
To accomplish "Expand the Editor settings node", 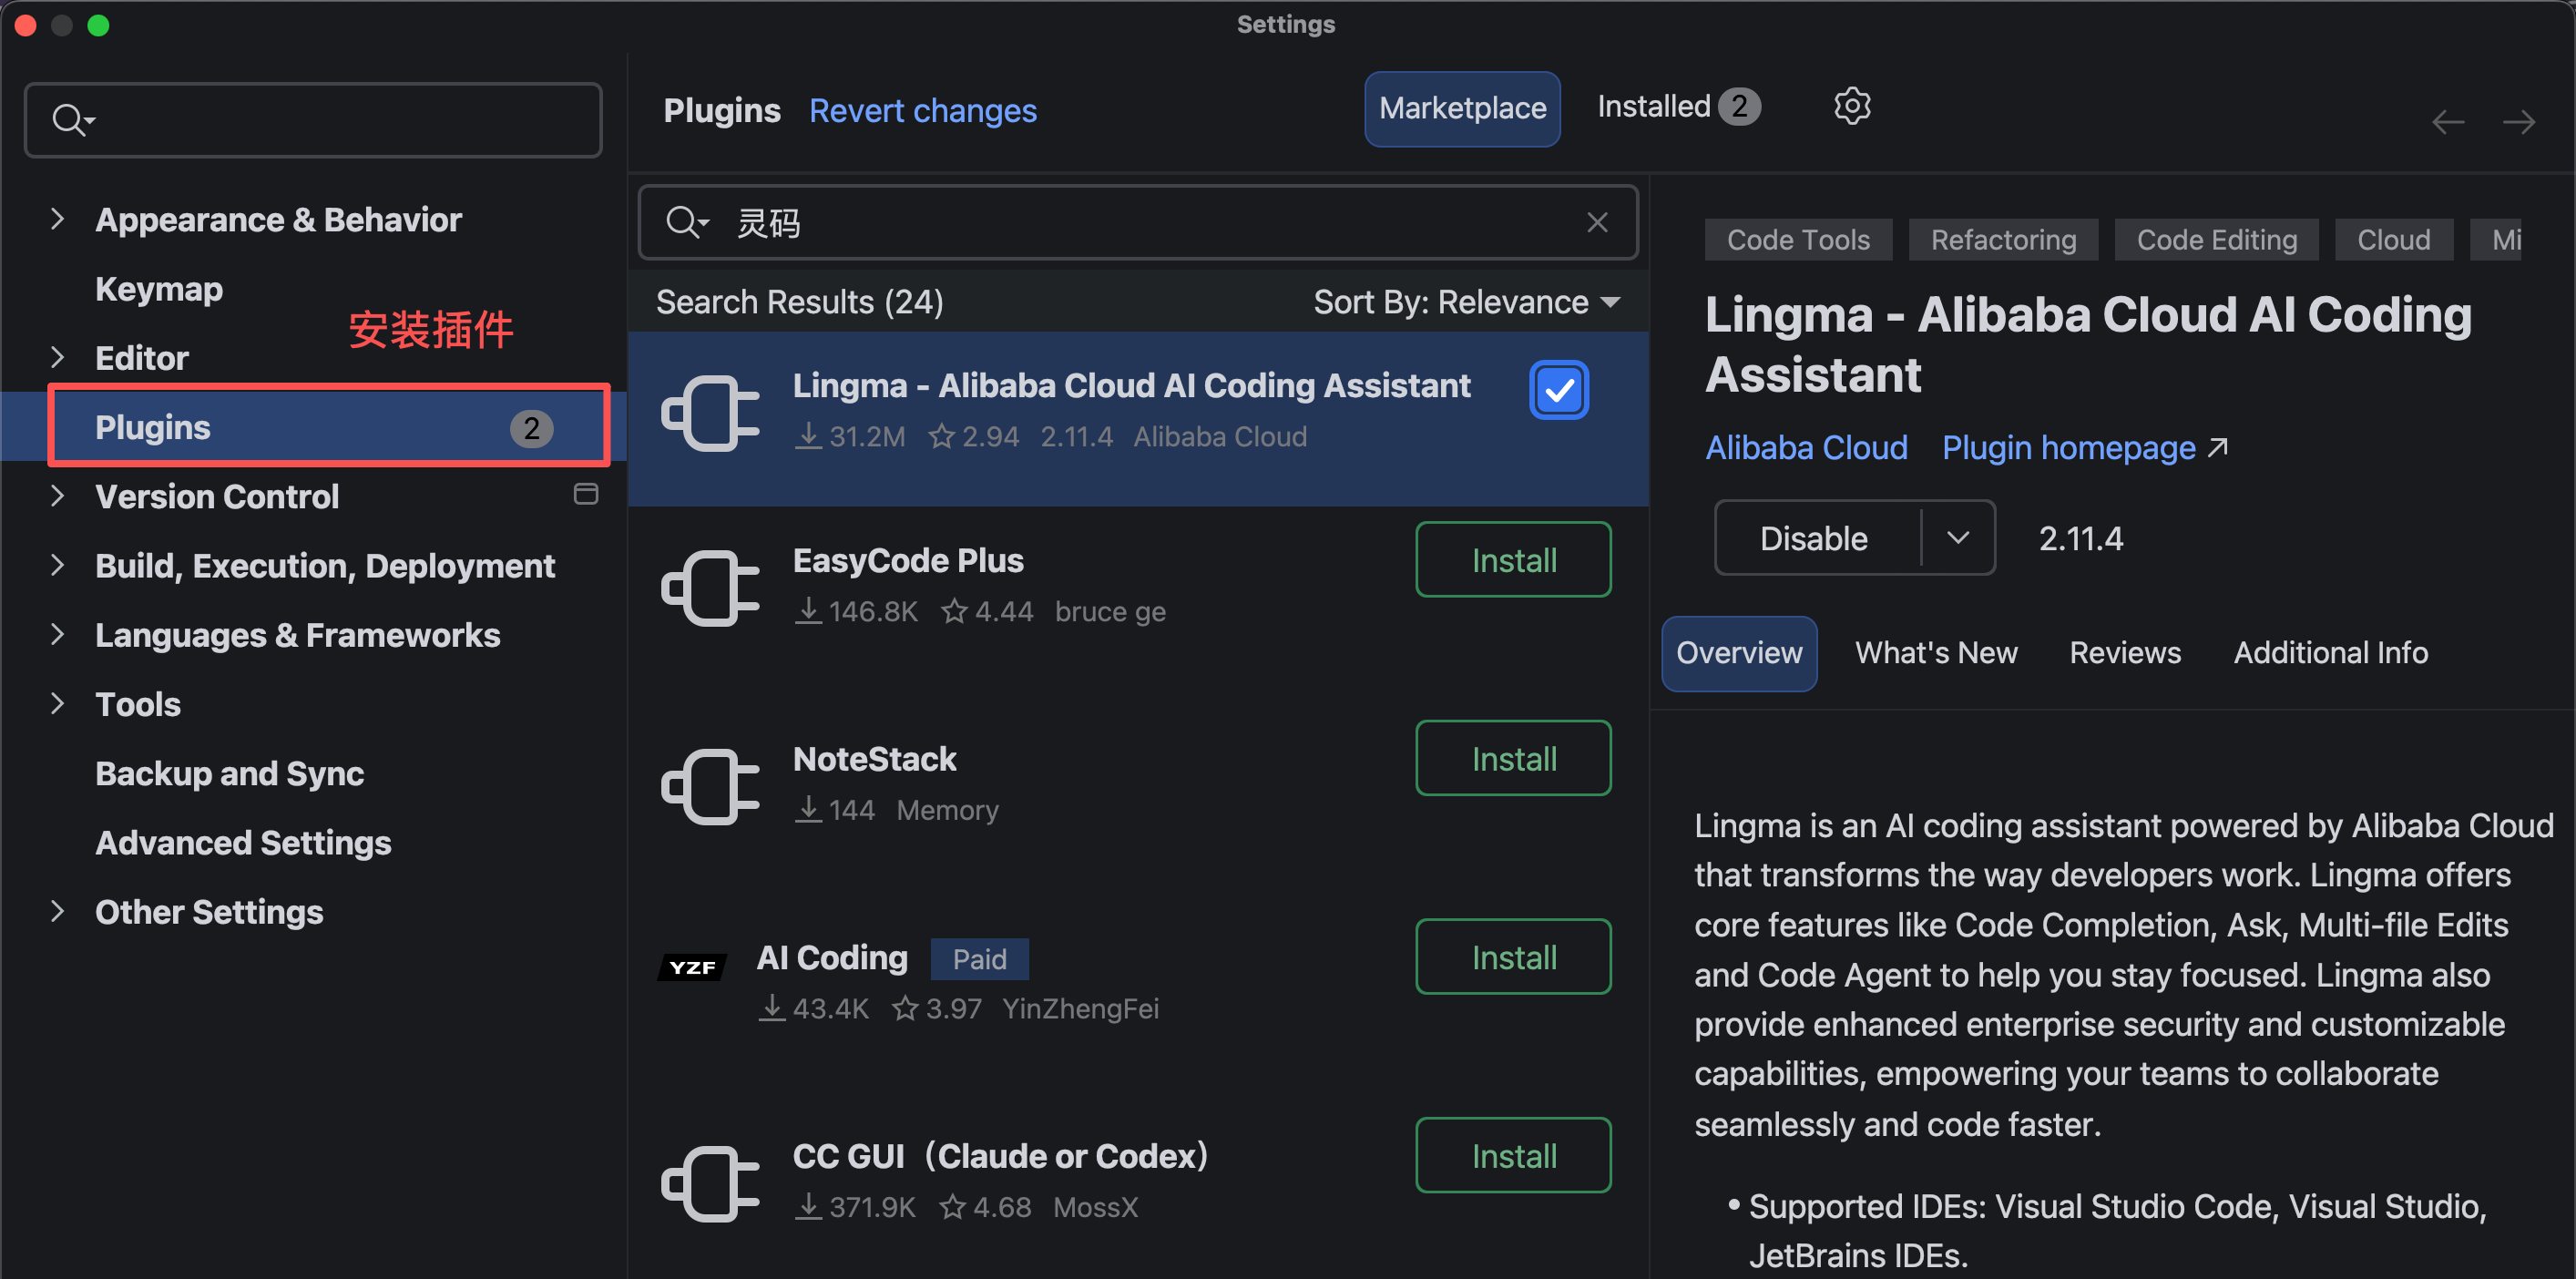I will click(57, 357).
